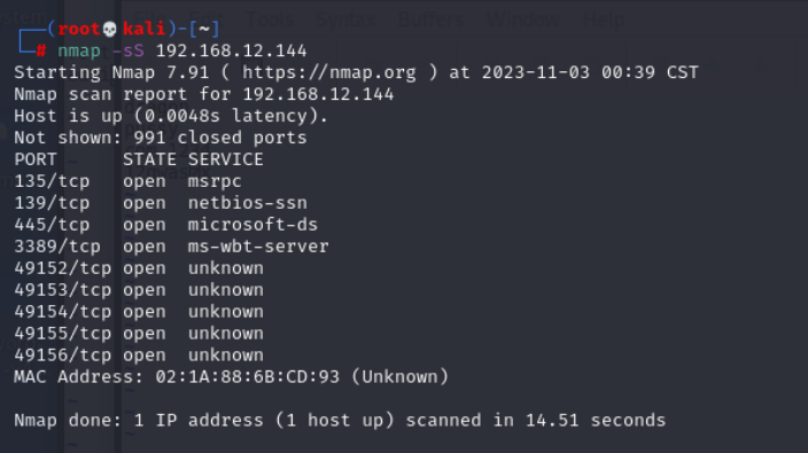Click the 'Nmap done' summary line
Image resolution: width=808 pixels, height=454 pixels.
pos(339,420)
